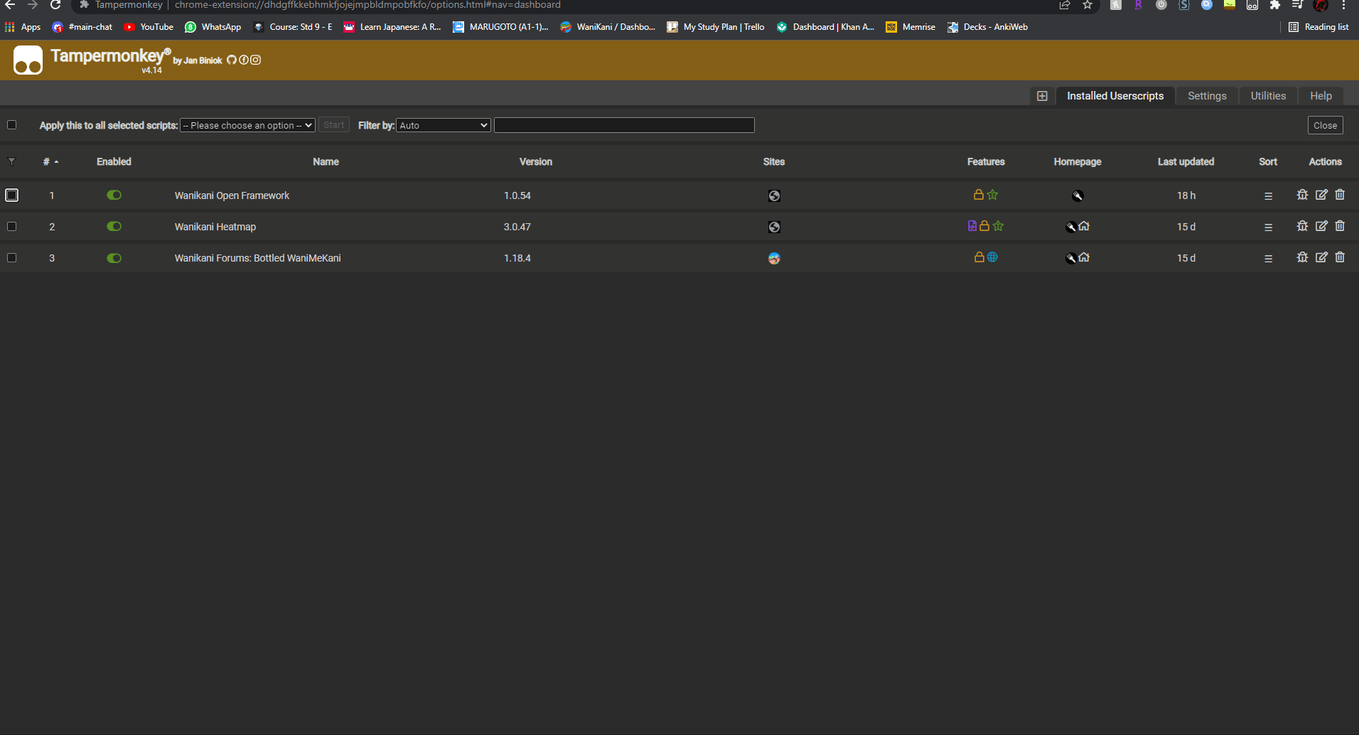The width and height of the screenshot is (1359, 735).
Task: Click the sites icon for Bottled WaniMeKani
Action: pos(774,258)
